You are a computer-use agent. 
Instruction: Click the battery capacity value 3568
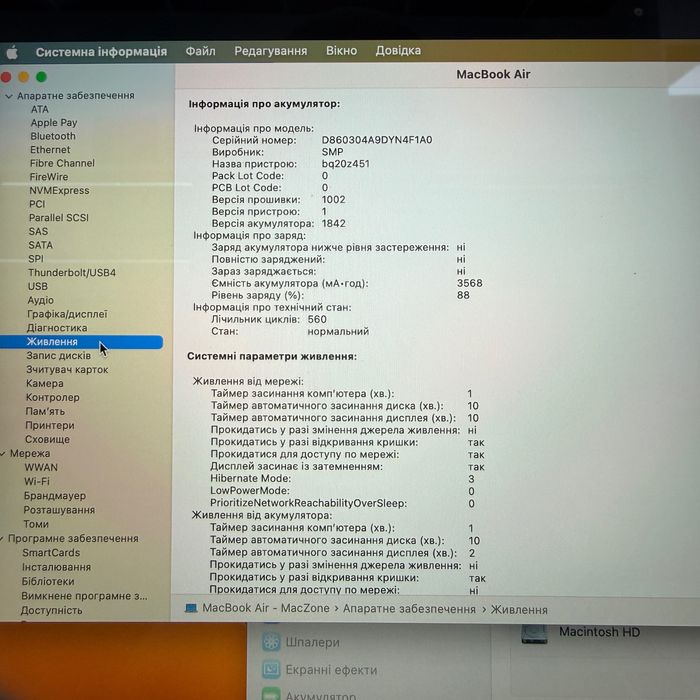pos(470,283)
